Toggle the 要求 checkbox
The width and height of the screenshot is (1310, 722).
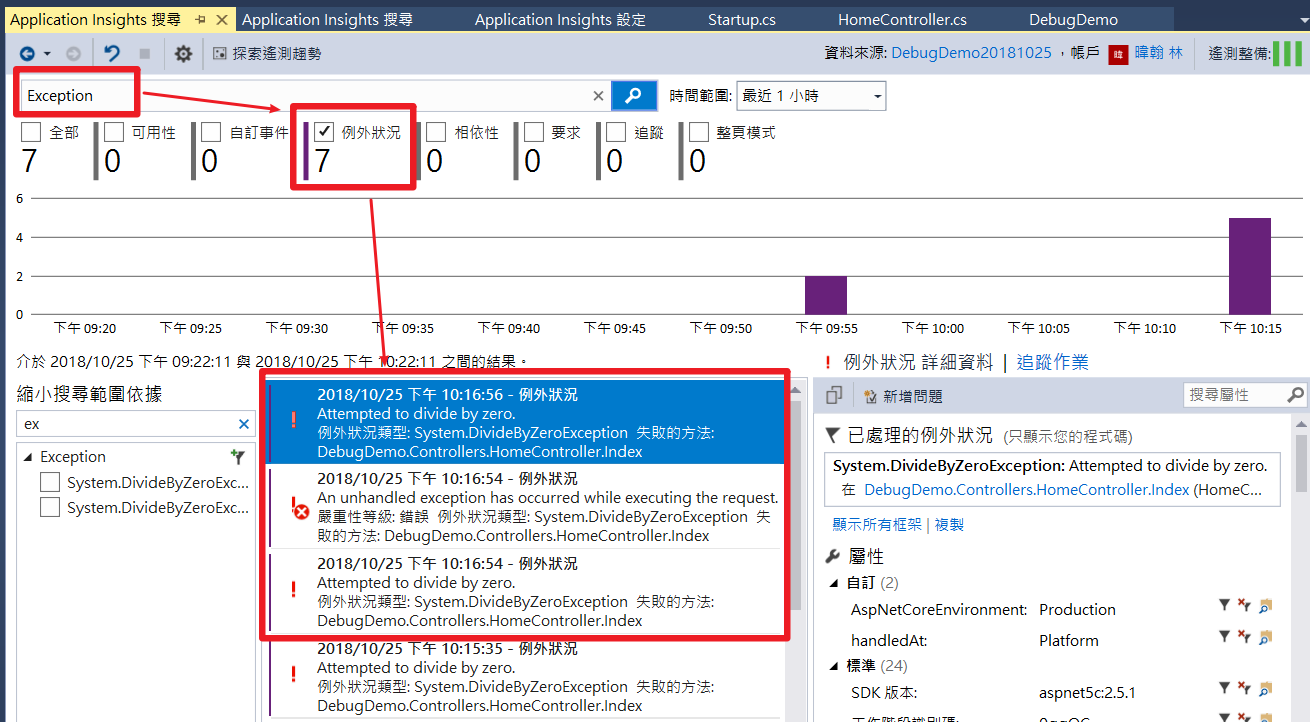(x=534, y=132)
